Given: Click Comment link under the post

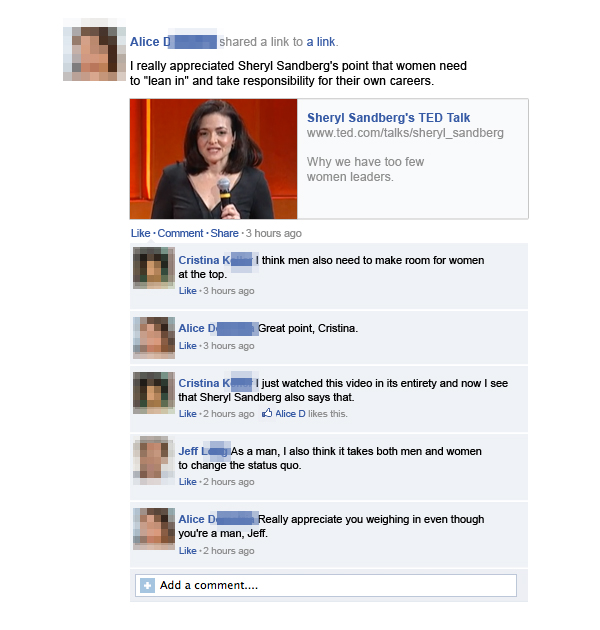Looking at the screenshot, I should pyautogui.click(x=180, y=233).
